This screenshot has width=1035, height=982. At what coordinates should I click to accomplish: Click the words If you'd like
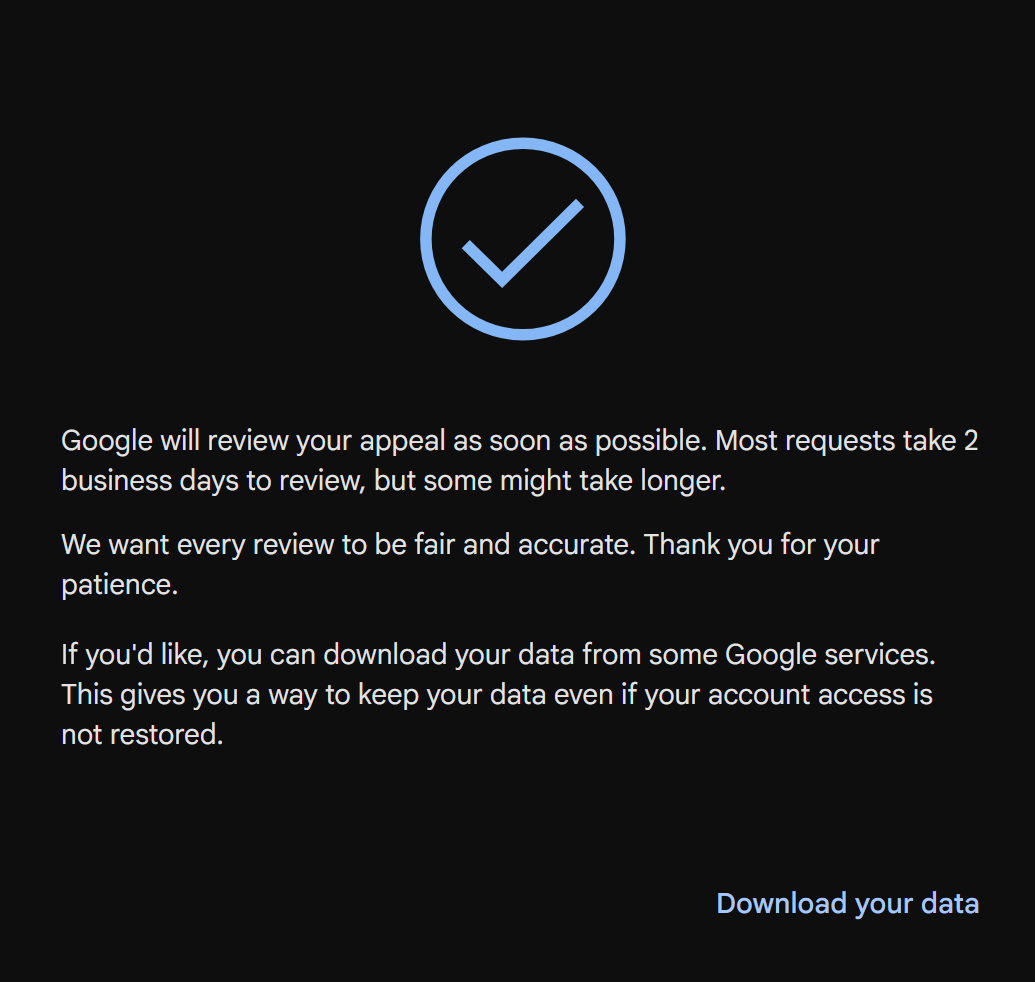click(135, 655)
